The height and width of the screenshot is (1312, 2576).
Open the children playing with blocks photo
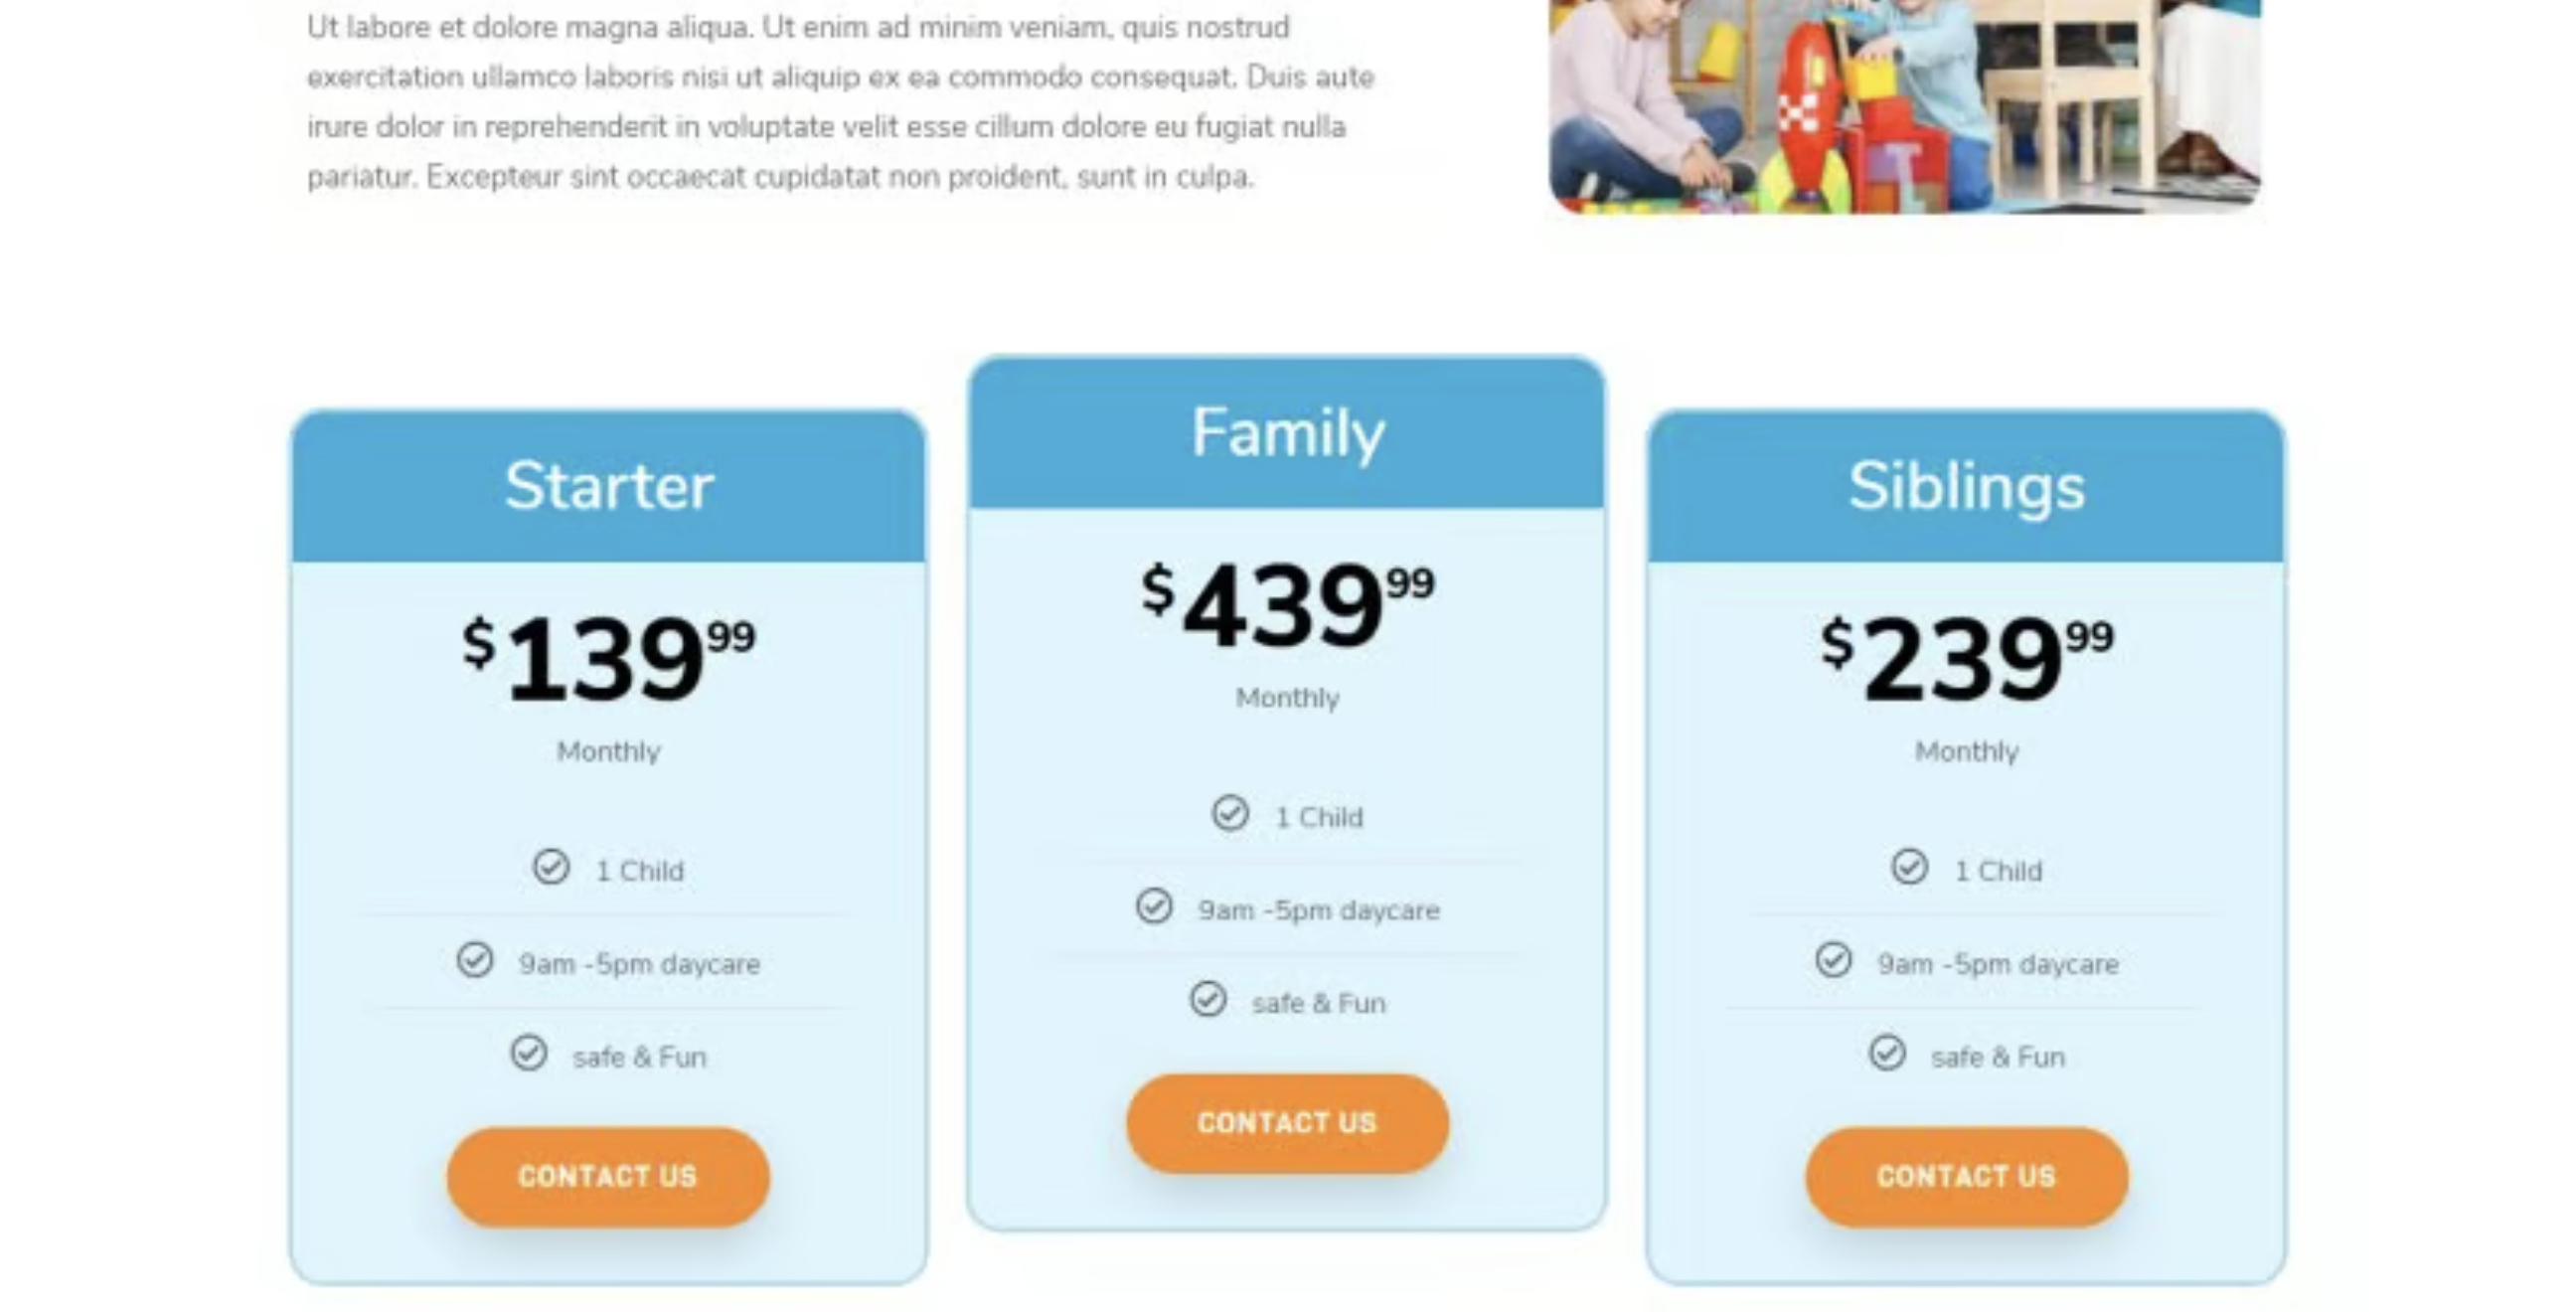(x=1904, y=105)
